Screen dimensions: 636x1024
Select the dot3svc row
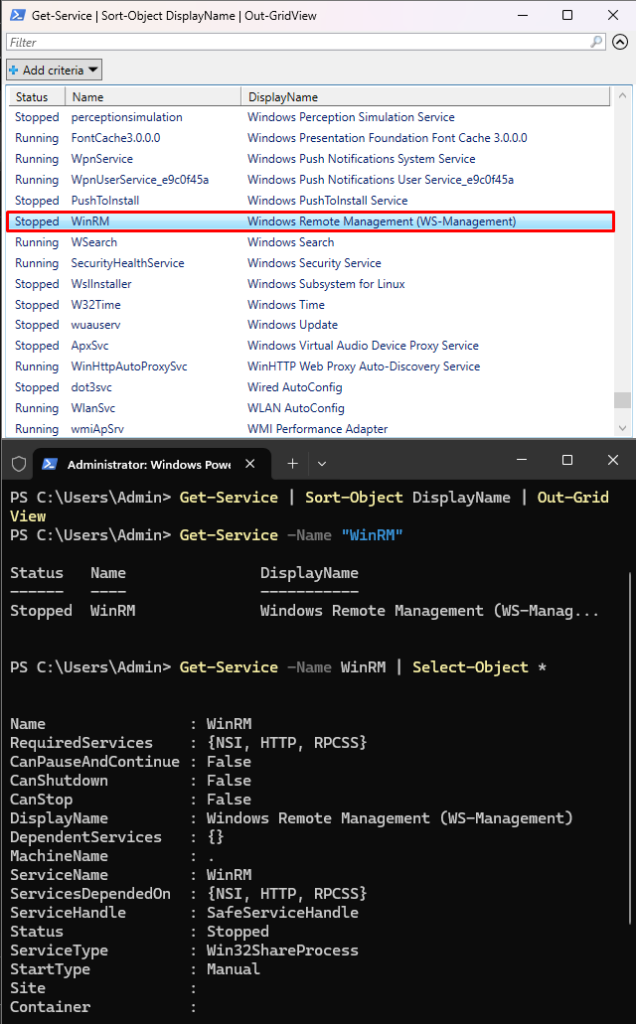click(310, 387)
